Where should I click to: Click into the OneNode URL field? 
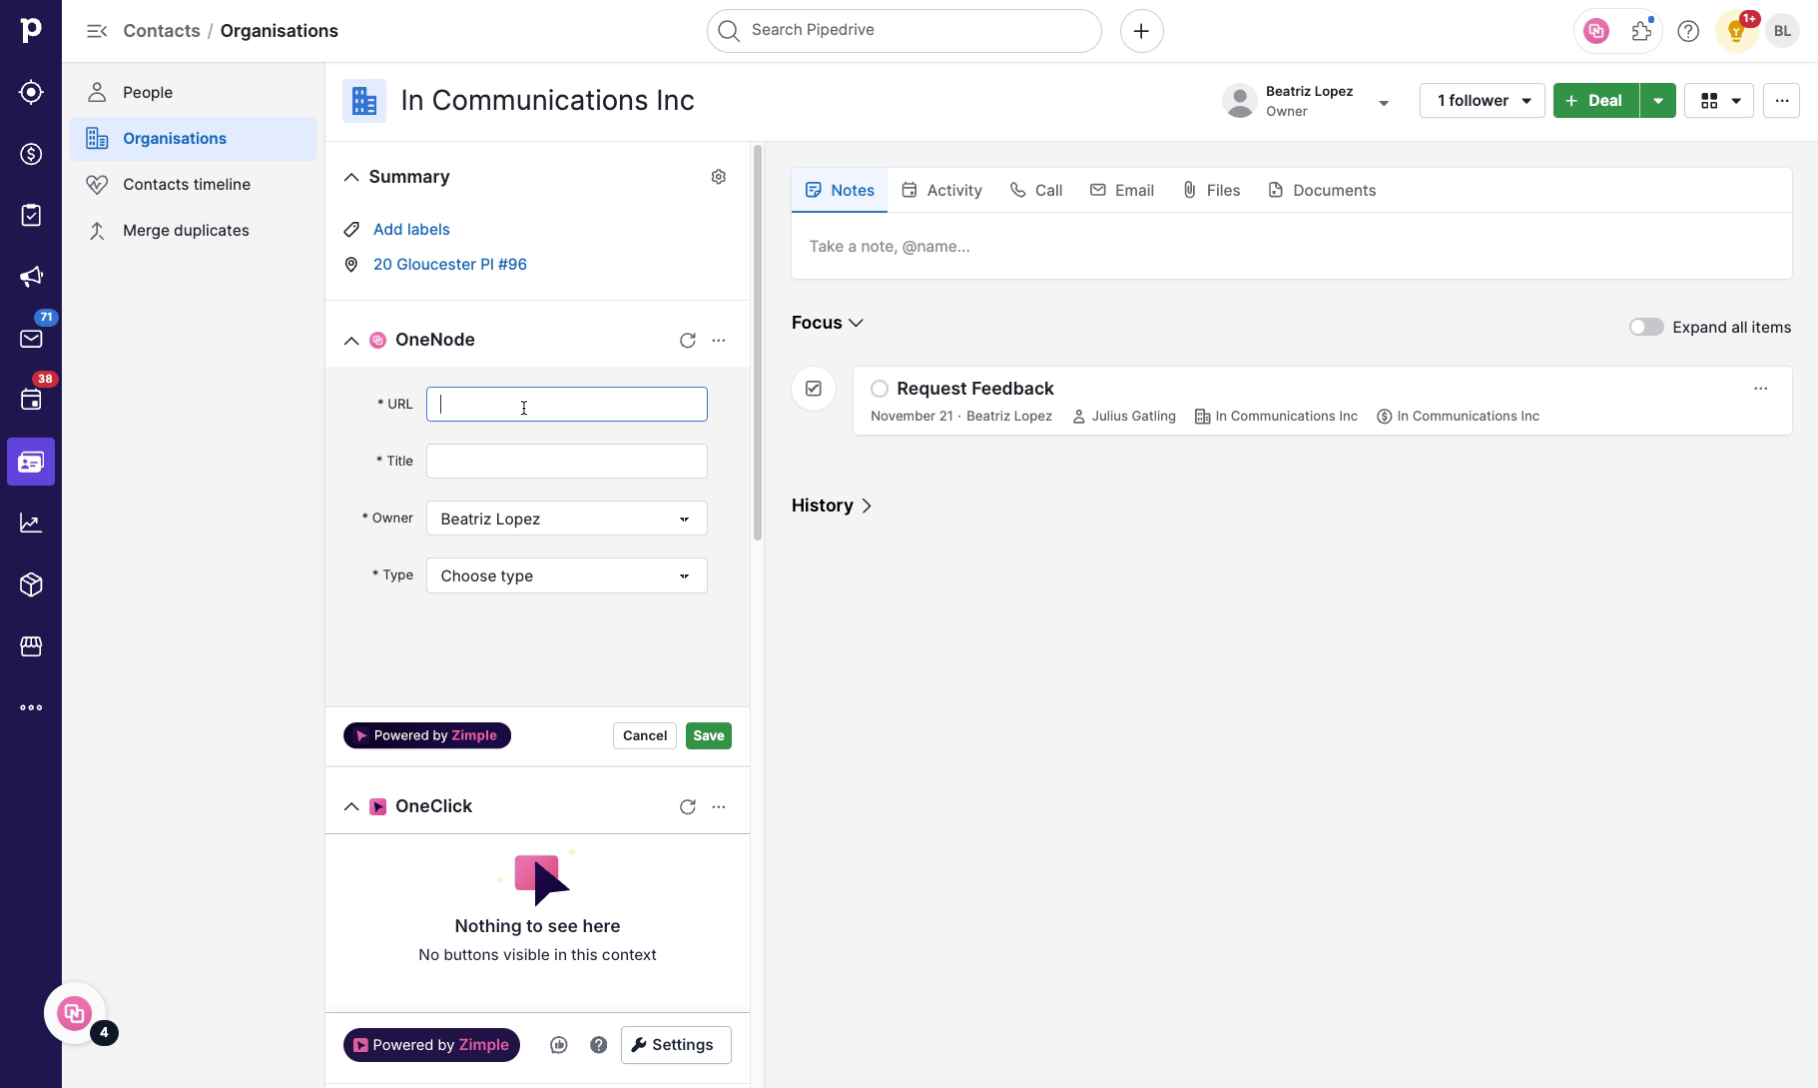pyautogui.click(x=566, y=404)
